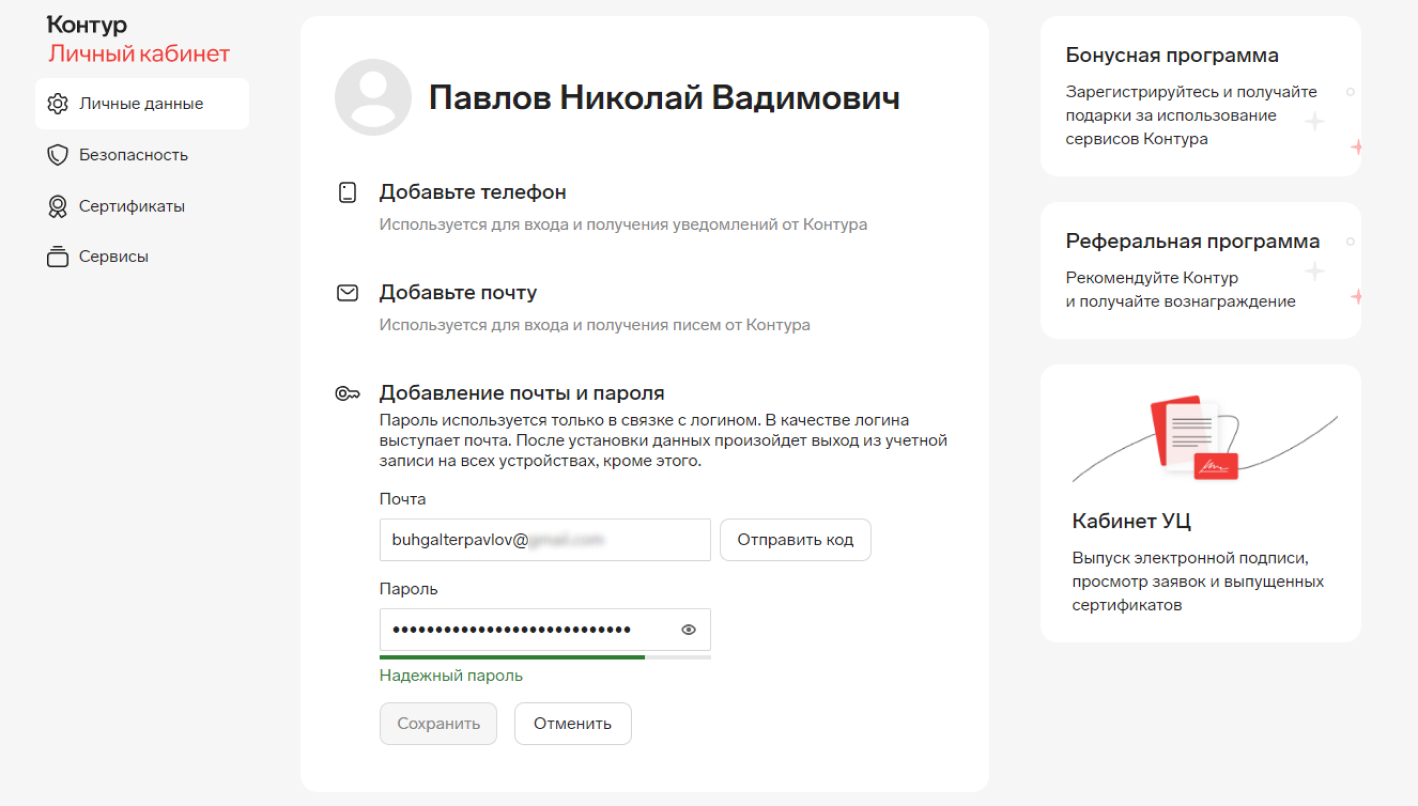Click the Сохранить button

coord(438,724)
